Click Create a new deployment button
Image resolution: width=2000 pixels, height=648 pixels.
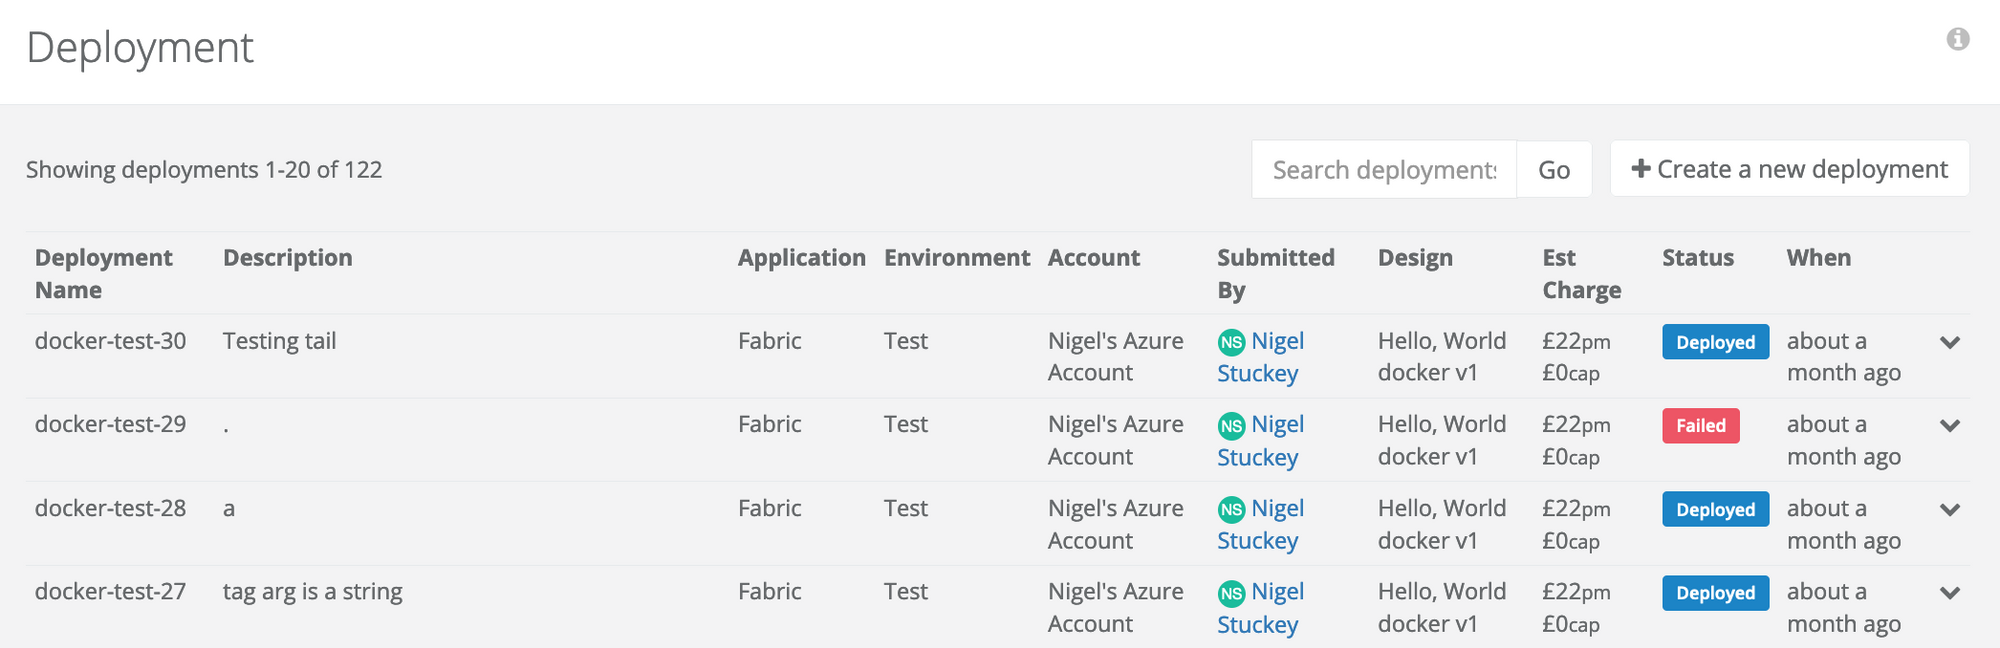tap(1789, 169)
